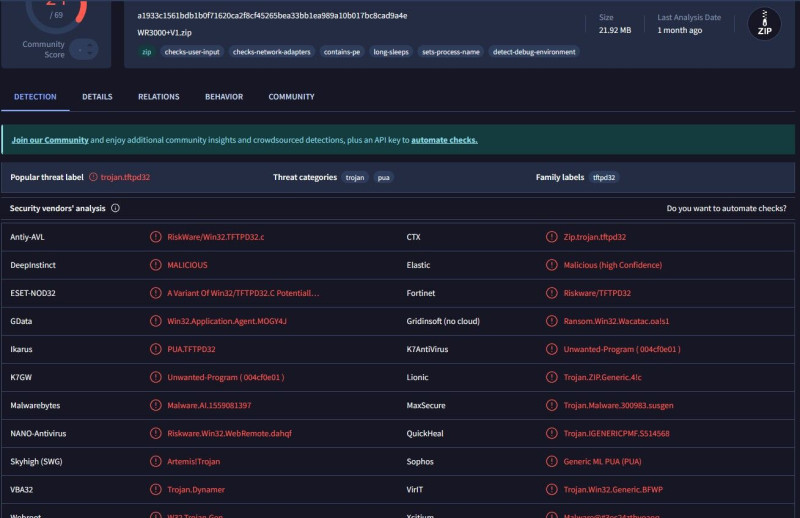800x518 pixels.
Task: Click the ZIP file type icon
Action: coord(764,23)
